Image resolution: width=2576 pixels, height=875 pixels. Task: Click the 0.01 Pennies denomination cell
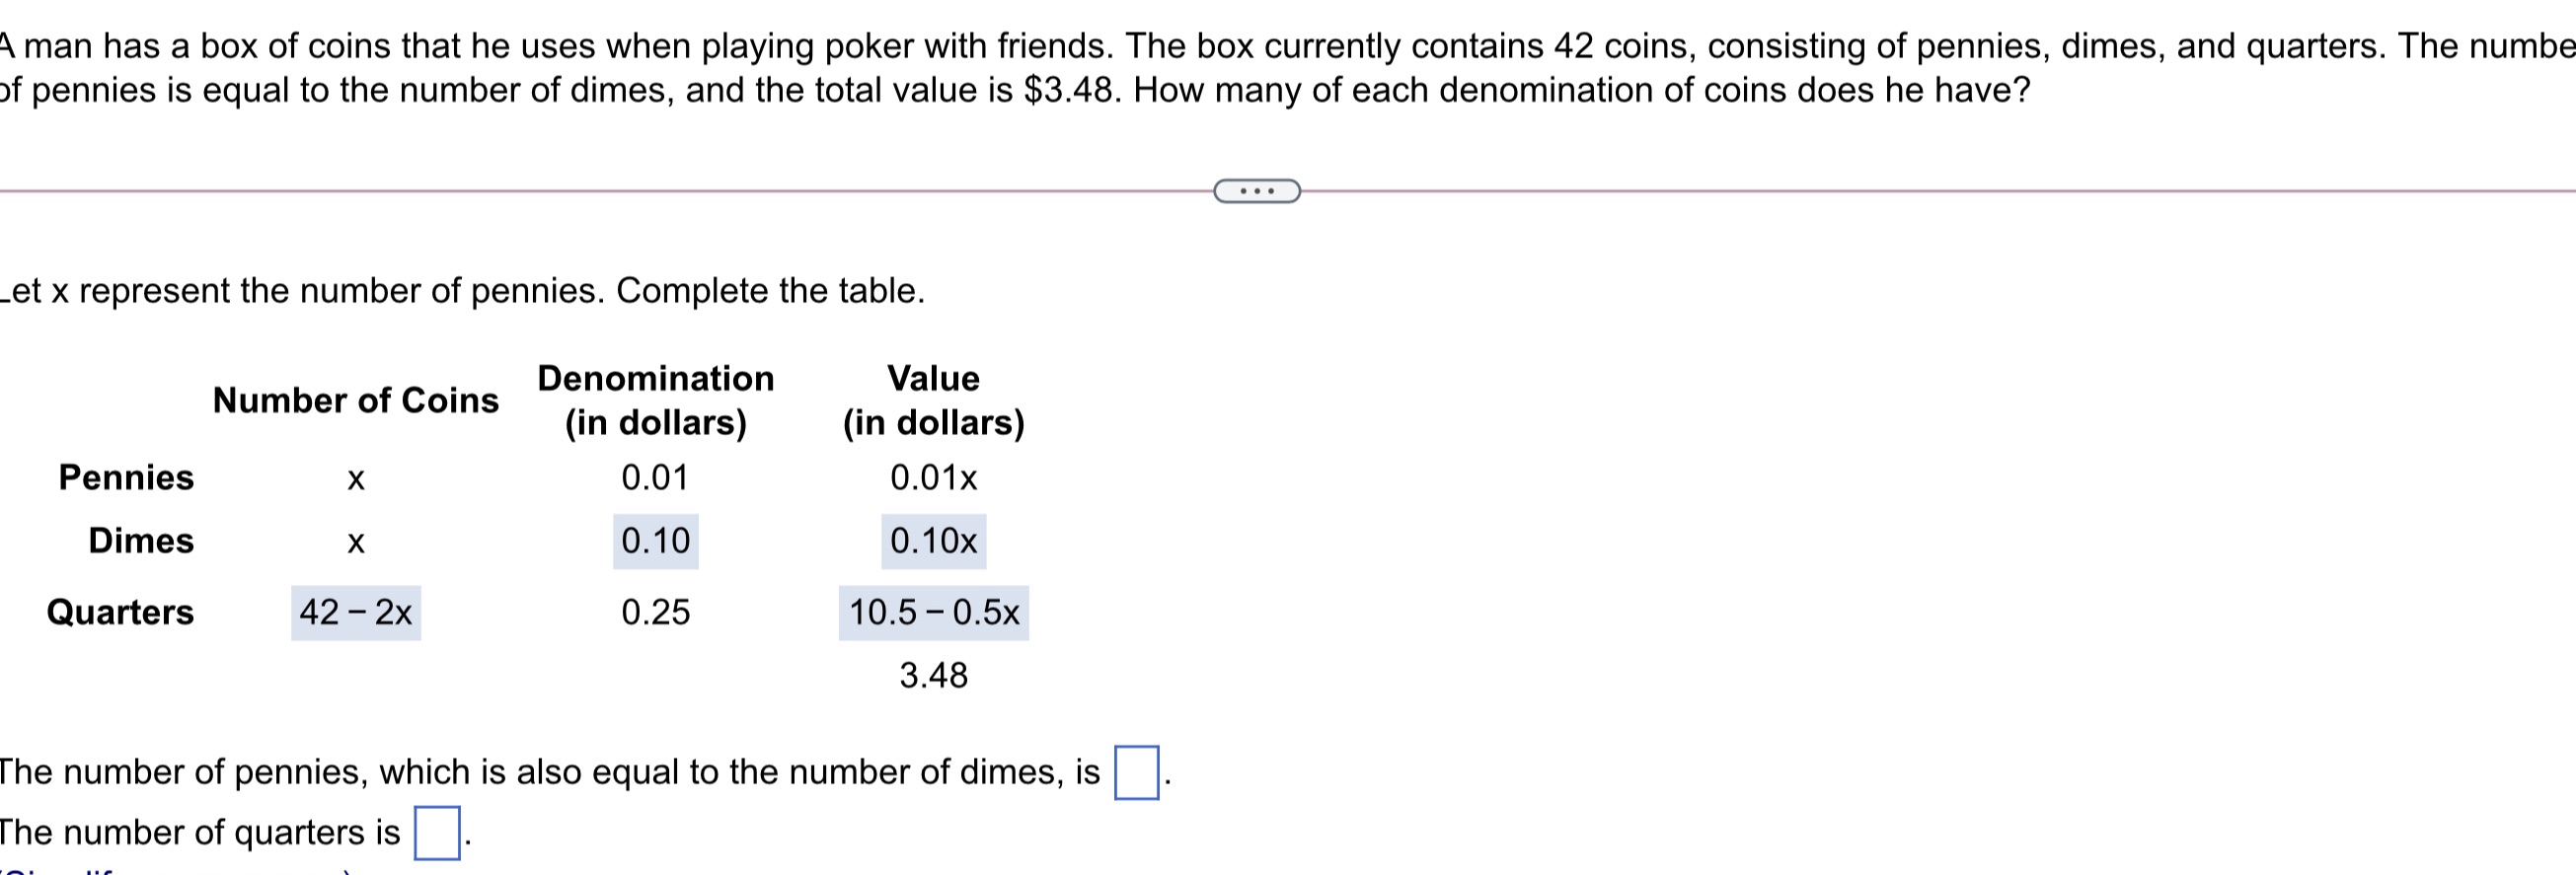[x=655, y=478]
